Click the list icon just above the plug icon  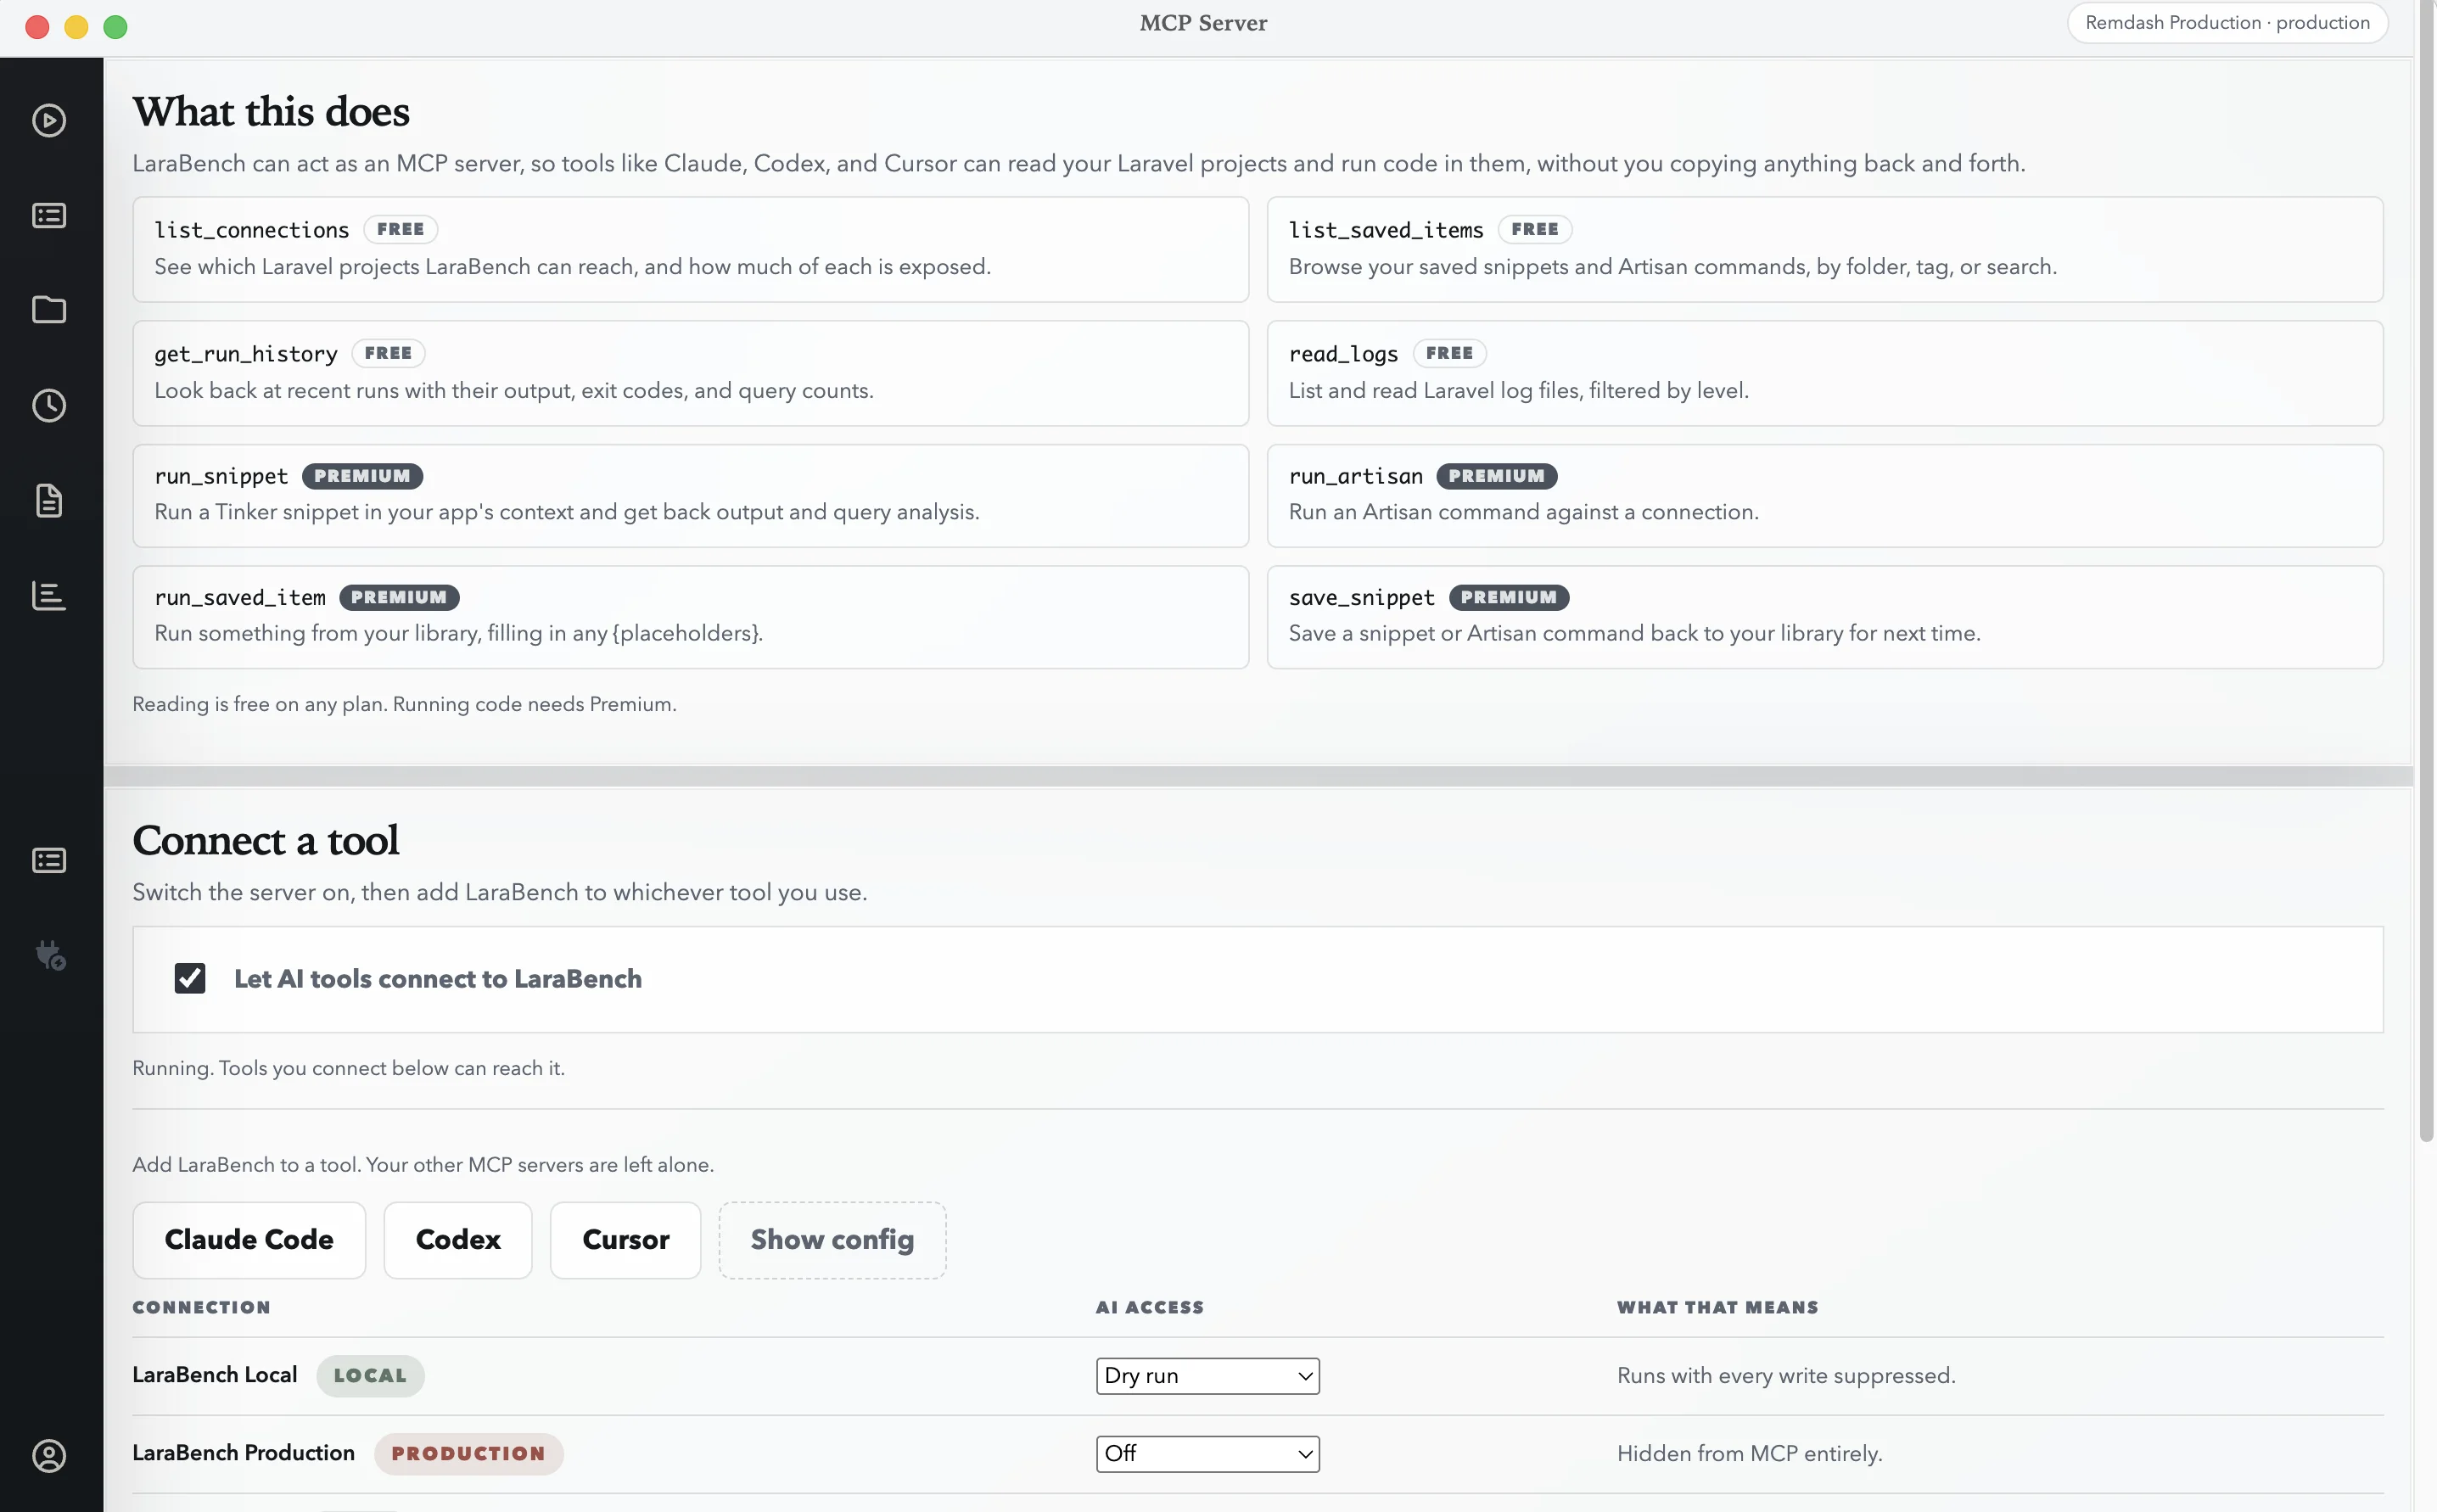point(49,861)
